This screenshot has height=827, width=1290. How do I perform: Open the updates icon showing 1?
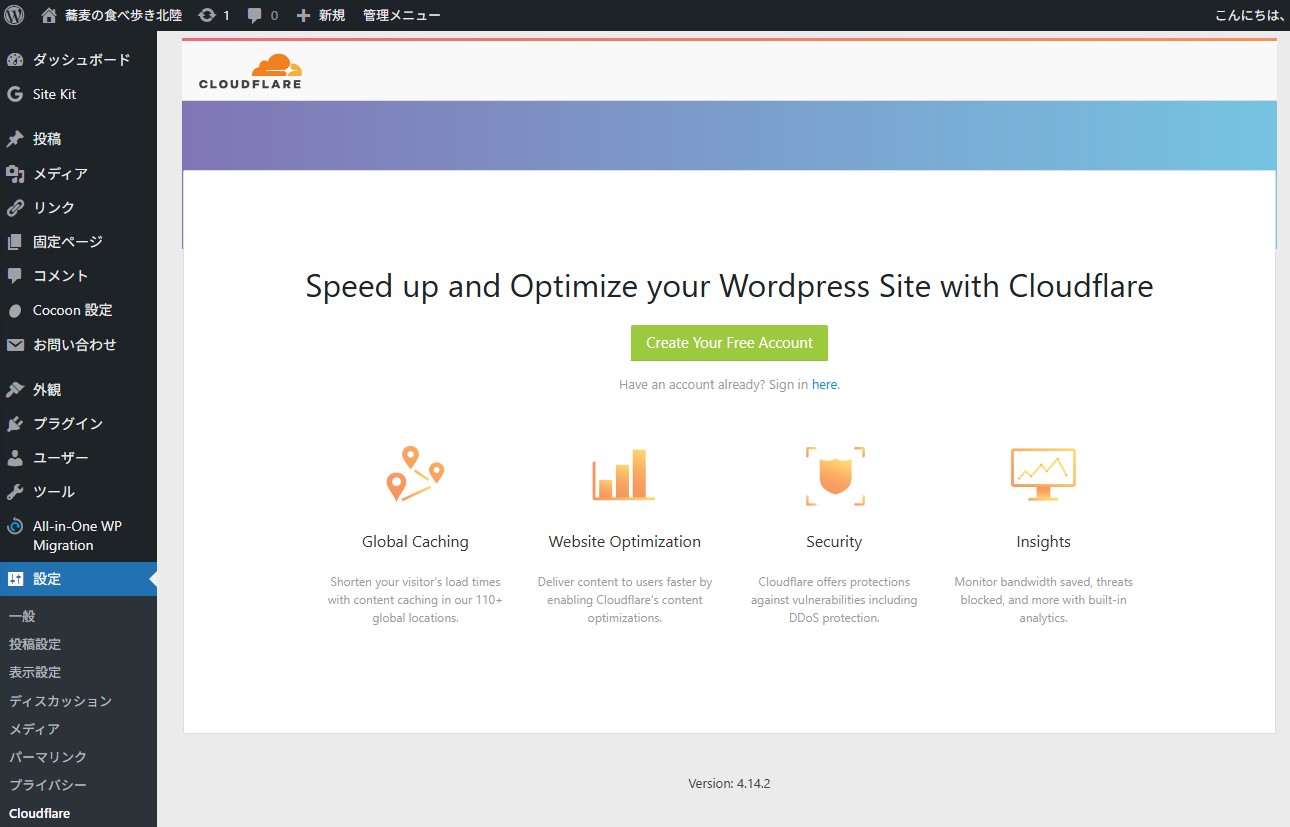point(207,15)
